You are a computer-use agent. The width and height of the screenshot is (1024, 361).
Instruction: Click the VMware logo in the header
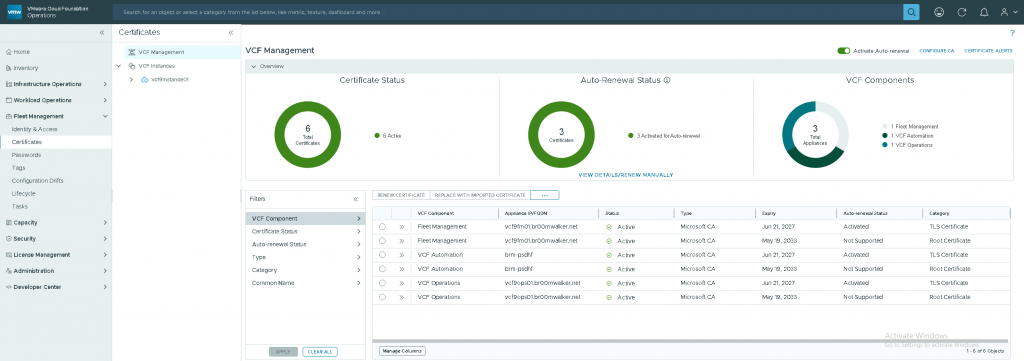pos(14,12)
